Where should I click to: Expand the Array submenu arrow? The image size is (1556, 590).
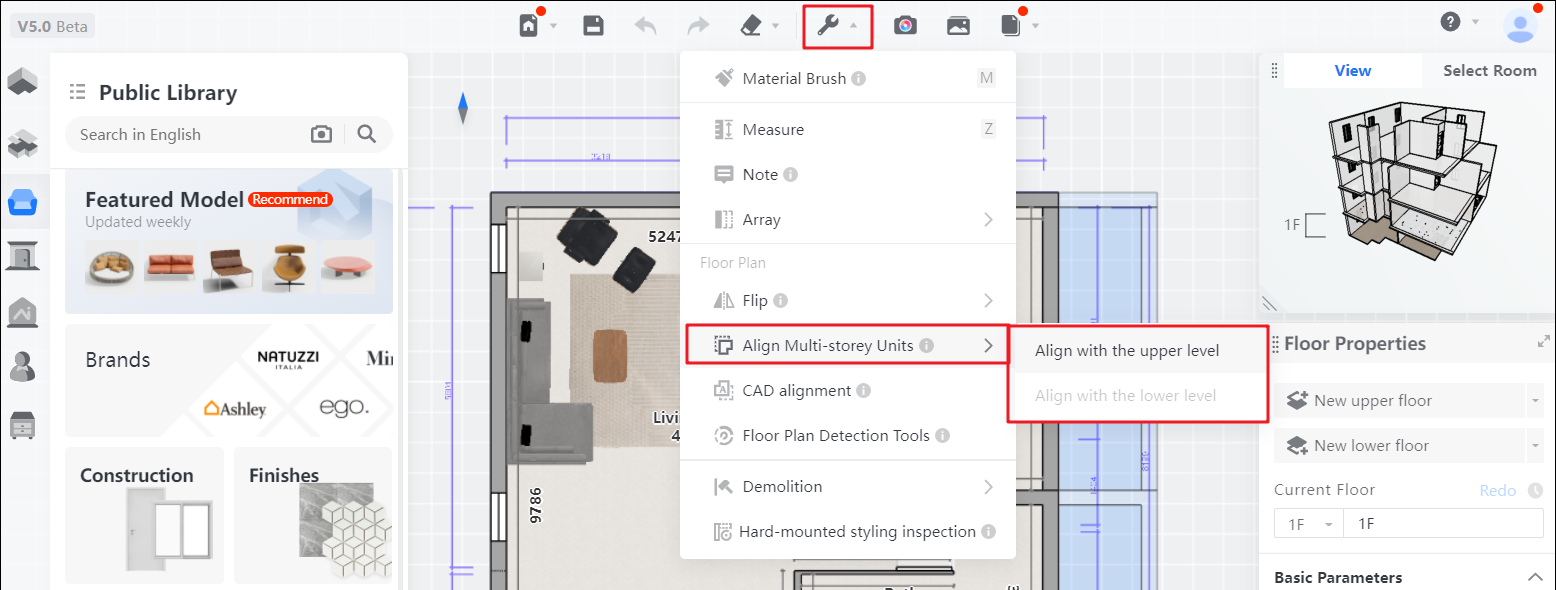988,220
